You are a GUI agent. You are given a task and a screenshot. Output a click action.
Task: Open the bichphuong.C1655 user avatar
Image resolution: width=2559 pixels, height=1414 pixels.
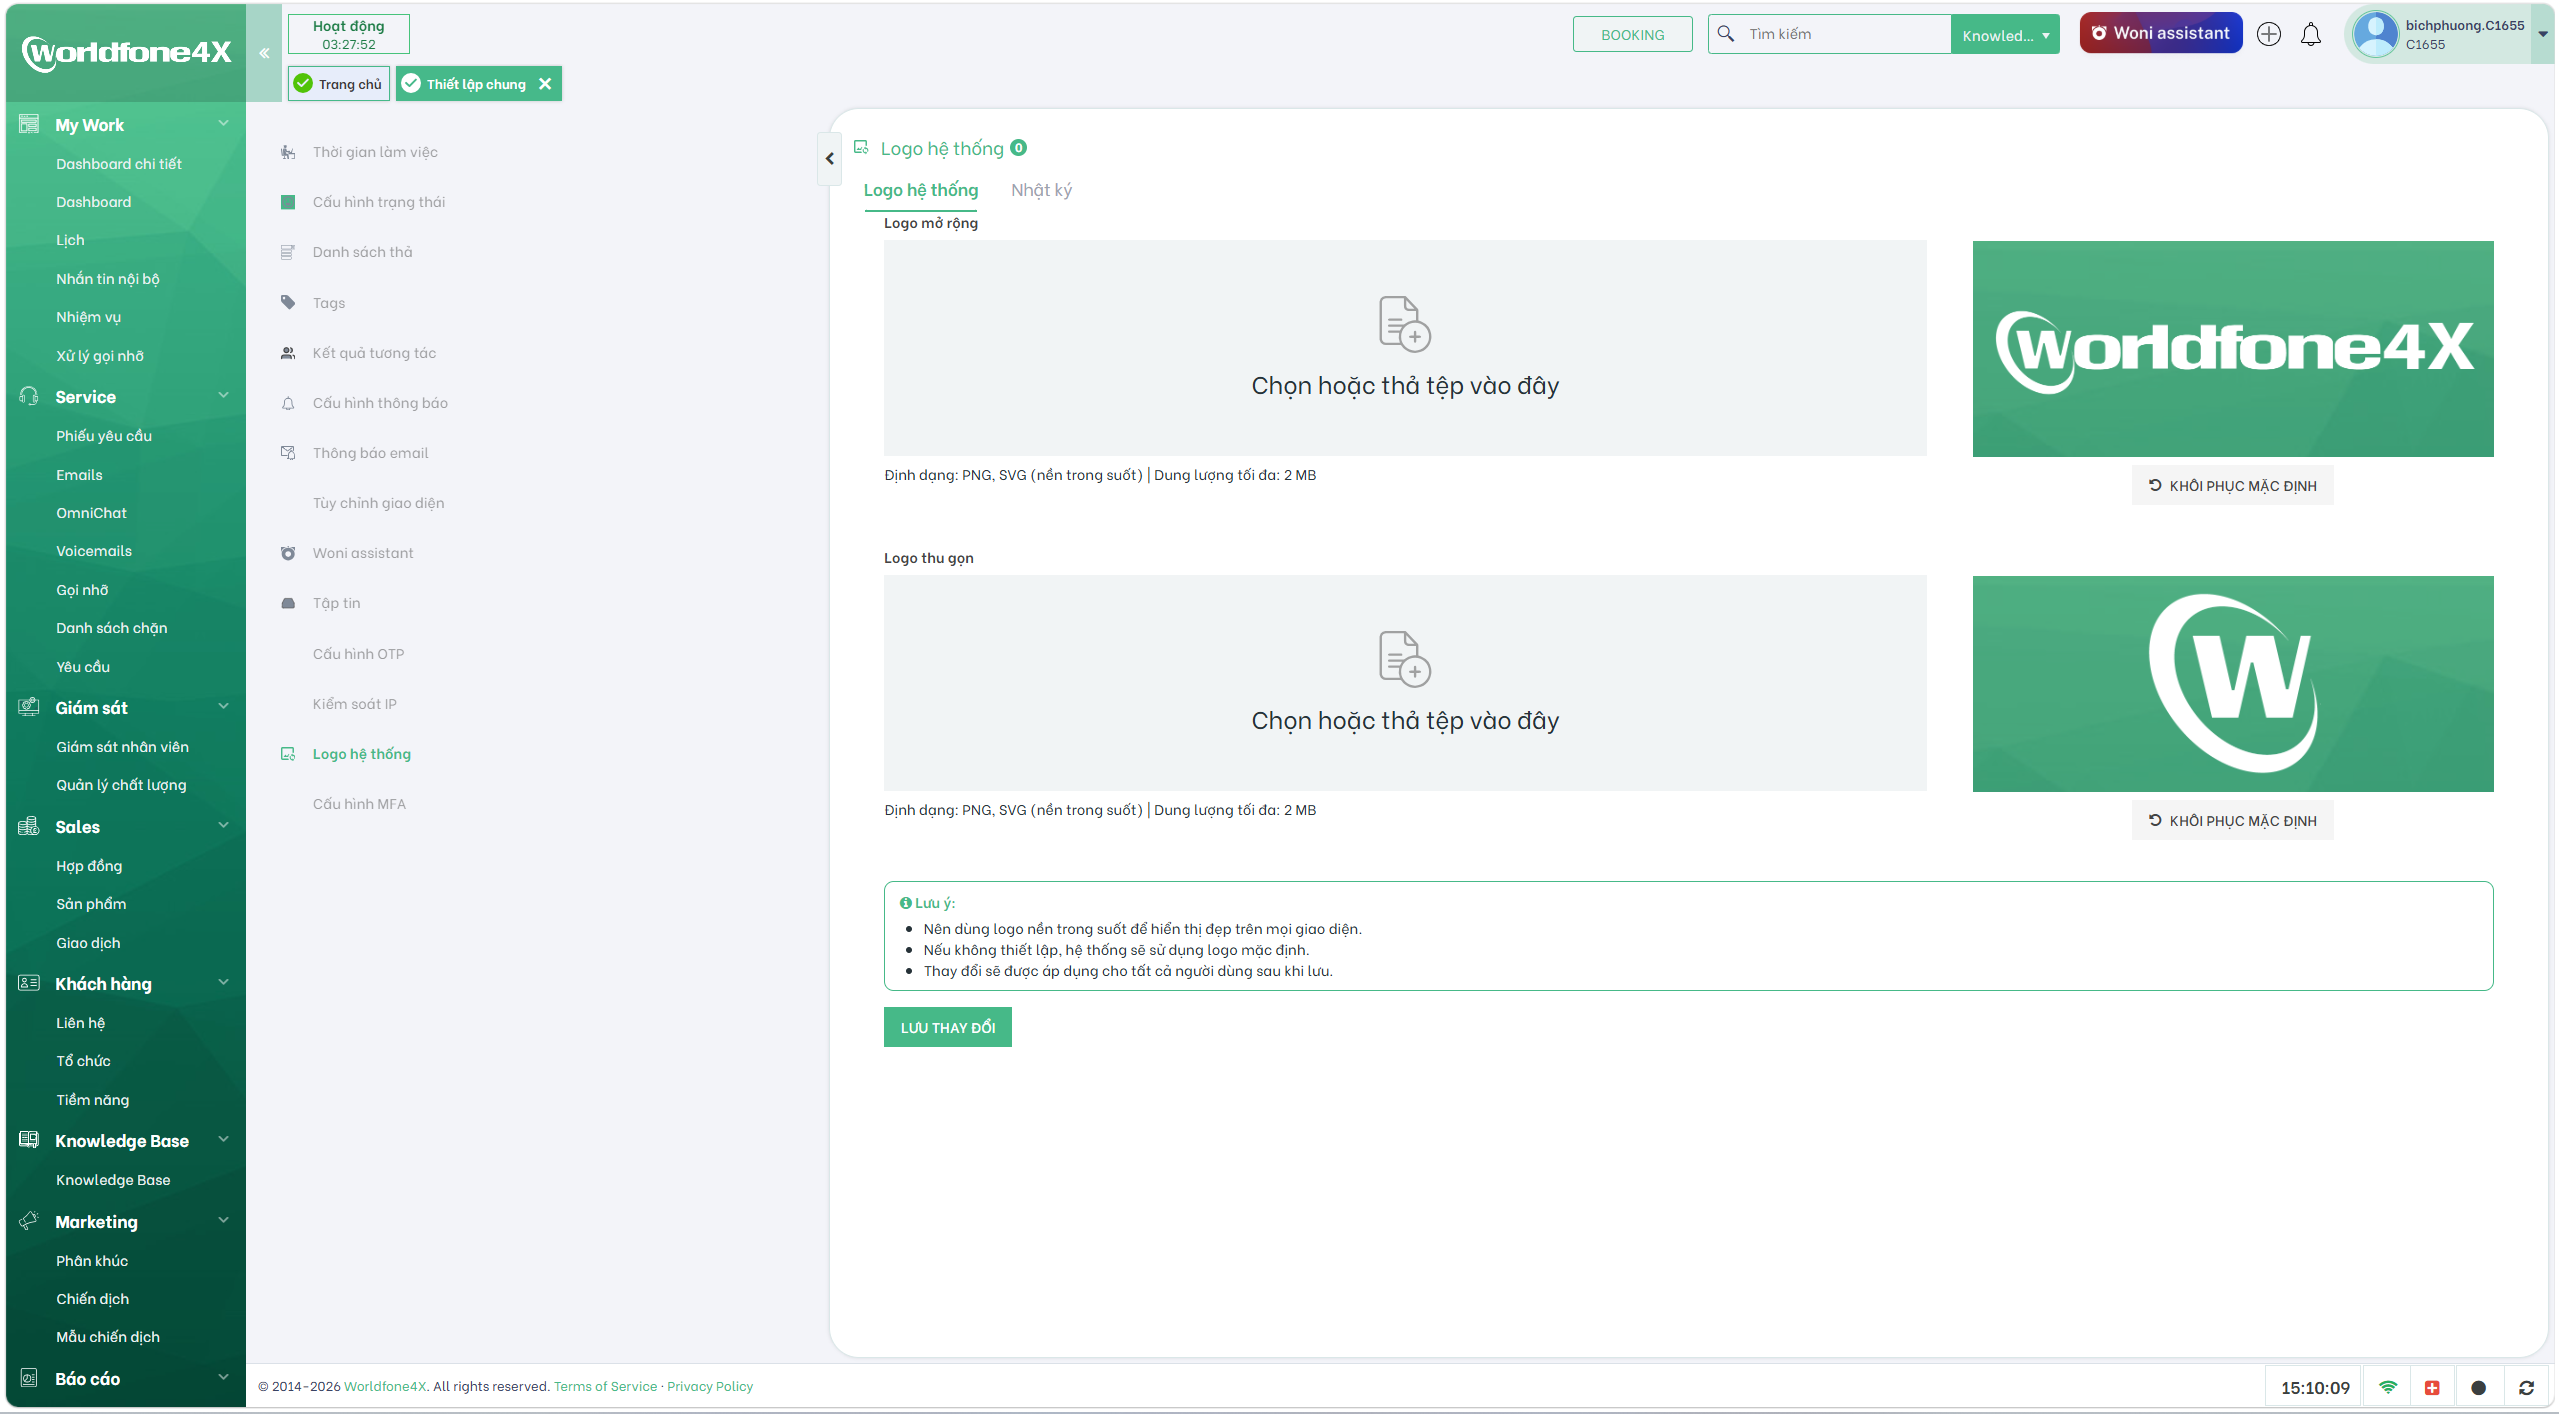2376,34
